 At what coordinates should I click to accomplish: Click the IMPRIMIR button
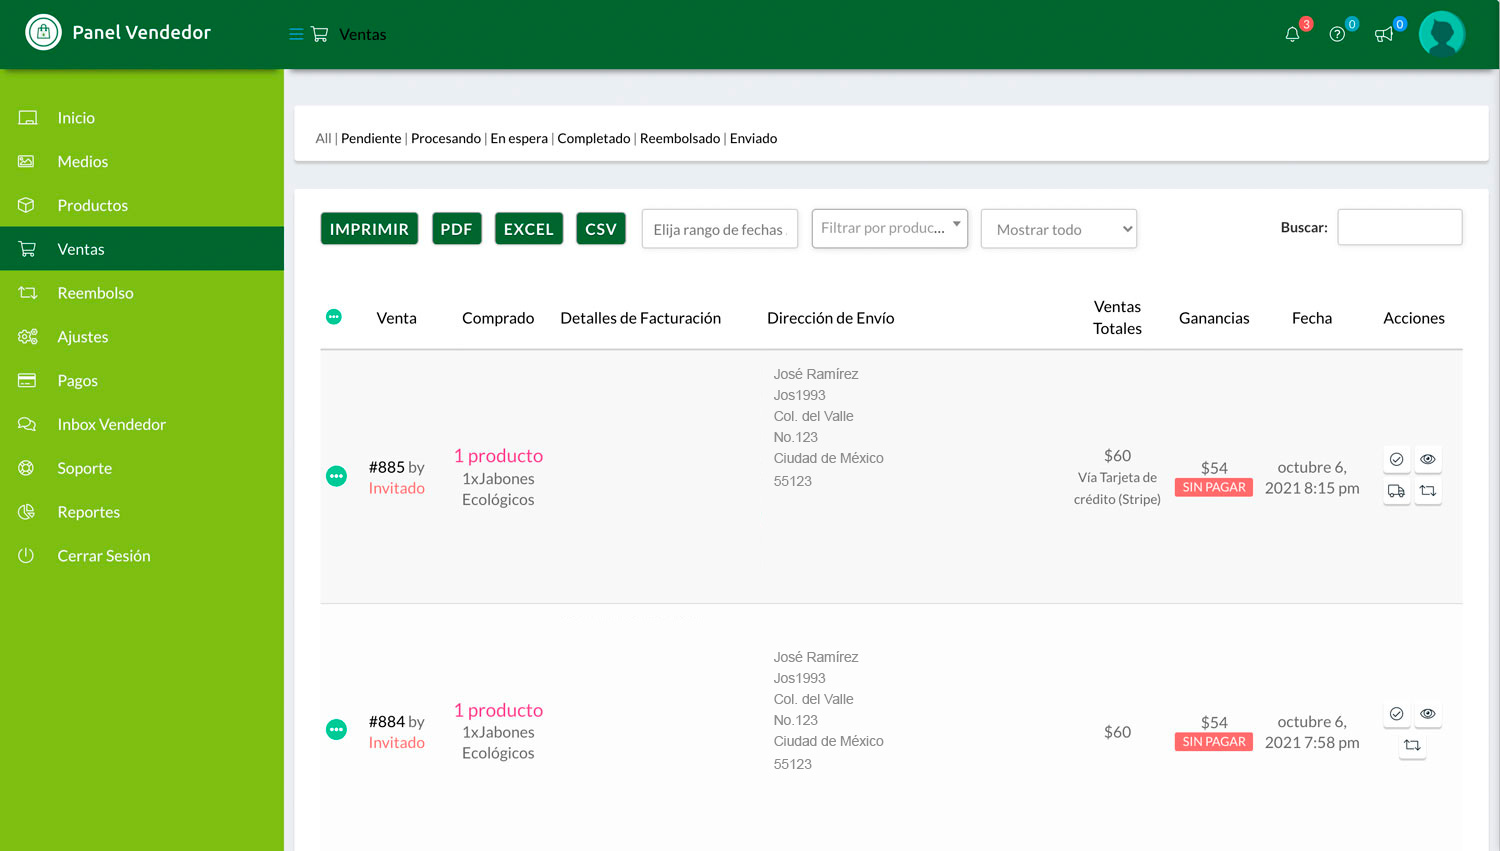tap(369, 229)
